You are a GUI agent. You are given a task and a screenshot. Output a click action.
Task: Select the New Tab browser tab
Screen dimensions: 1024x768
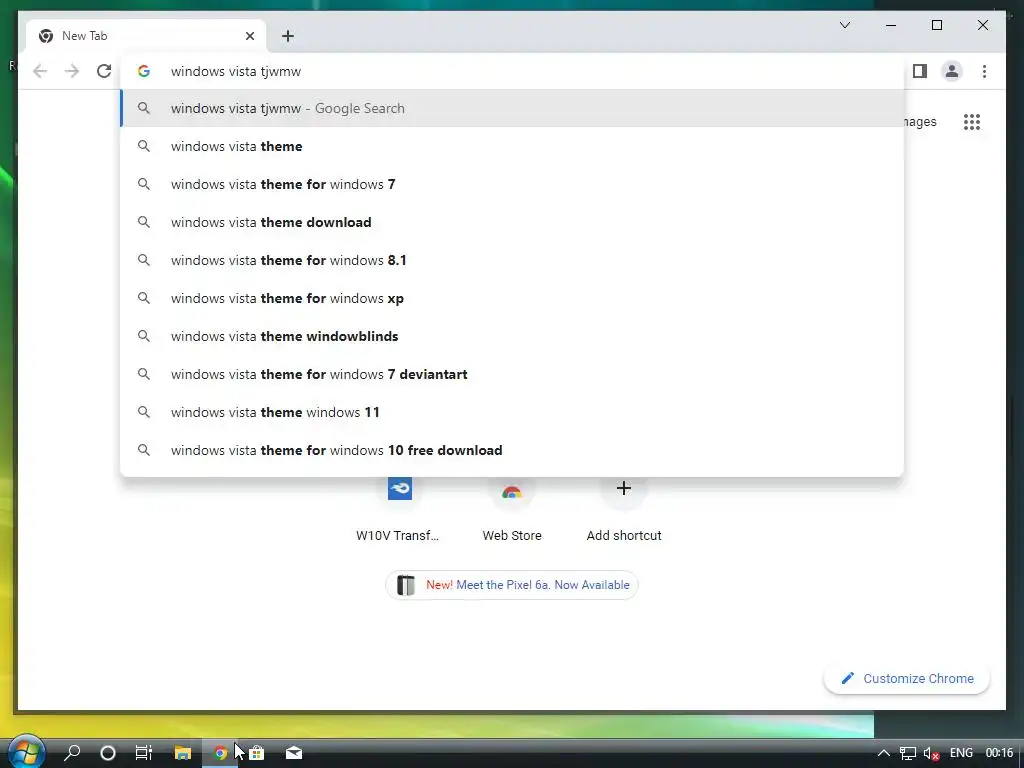[x=146, y=36]
